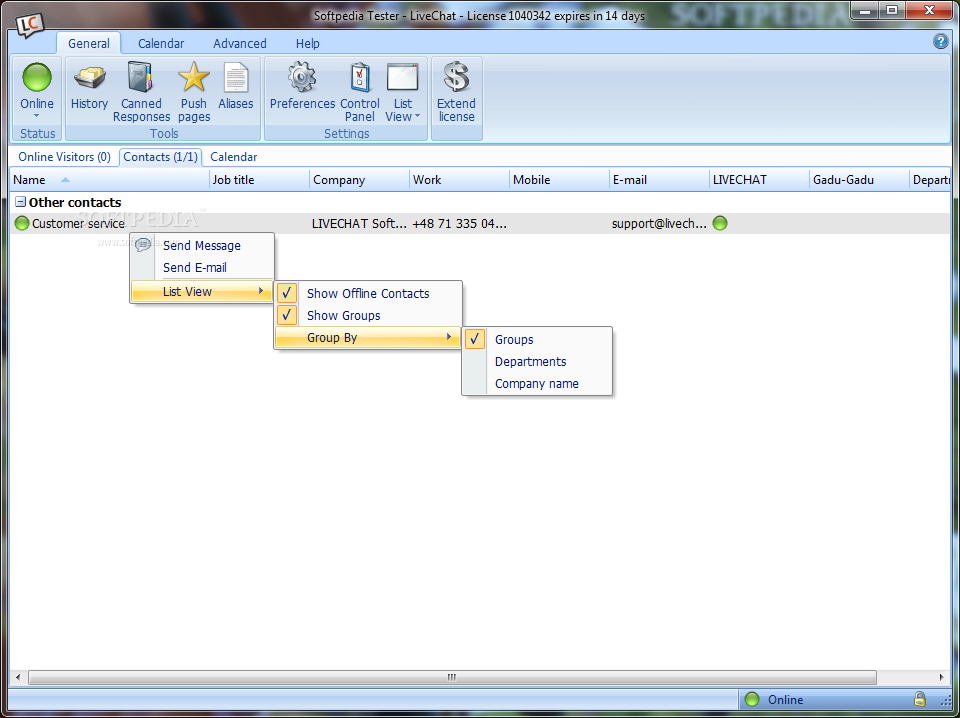Image resolution: width=960 pixels, height=718 pixels.
Task: Open the Online status dropdown arrow
Action: tap(37, 116)
